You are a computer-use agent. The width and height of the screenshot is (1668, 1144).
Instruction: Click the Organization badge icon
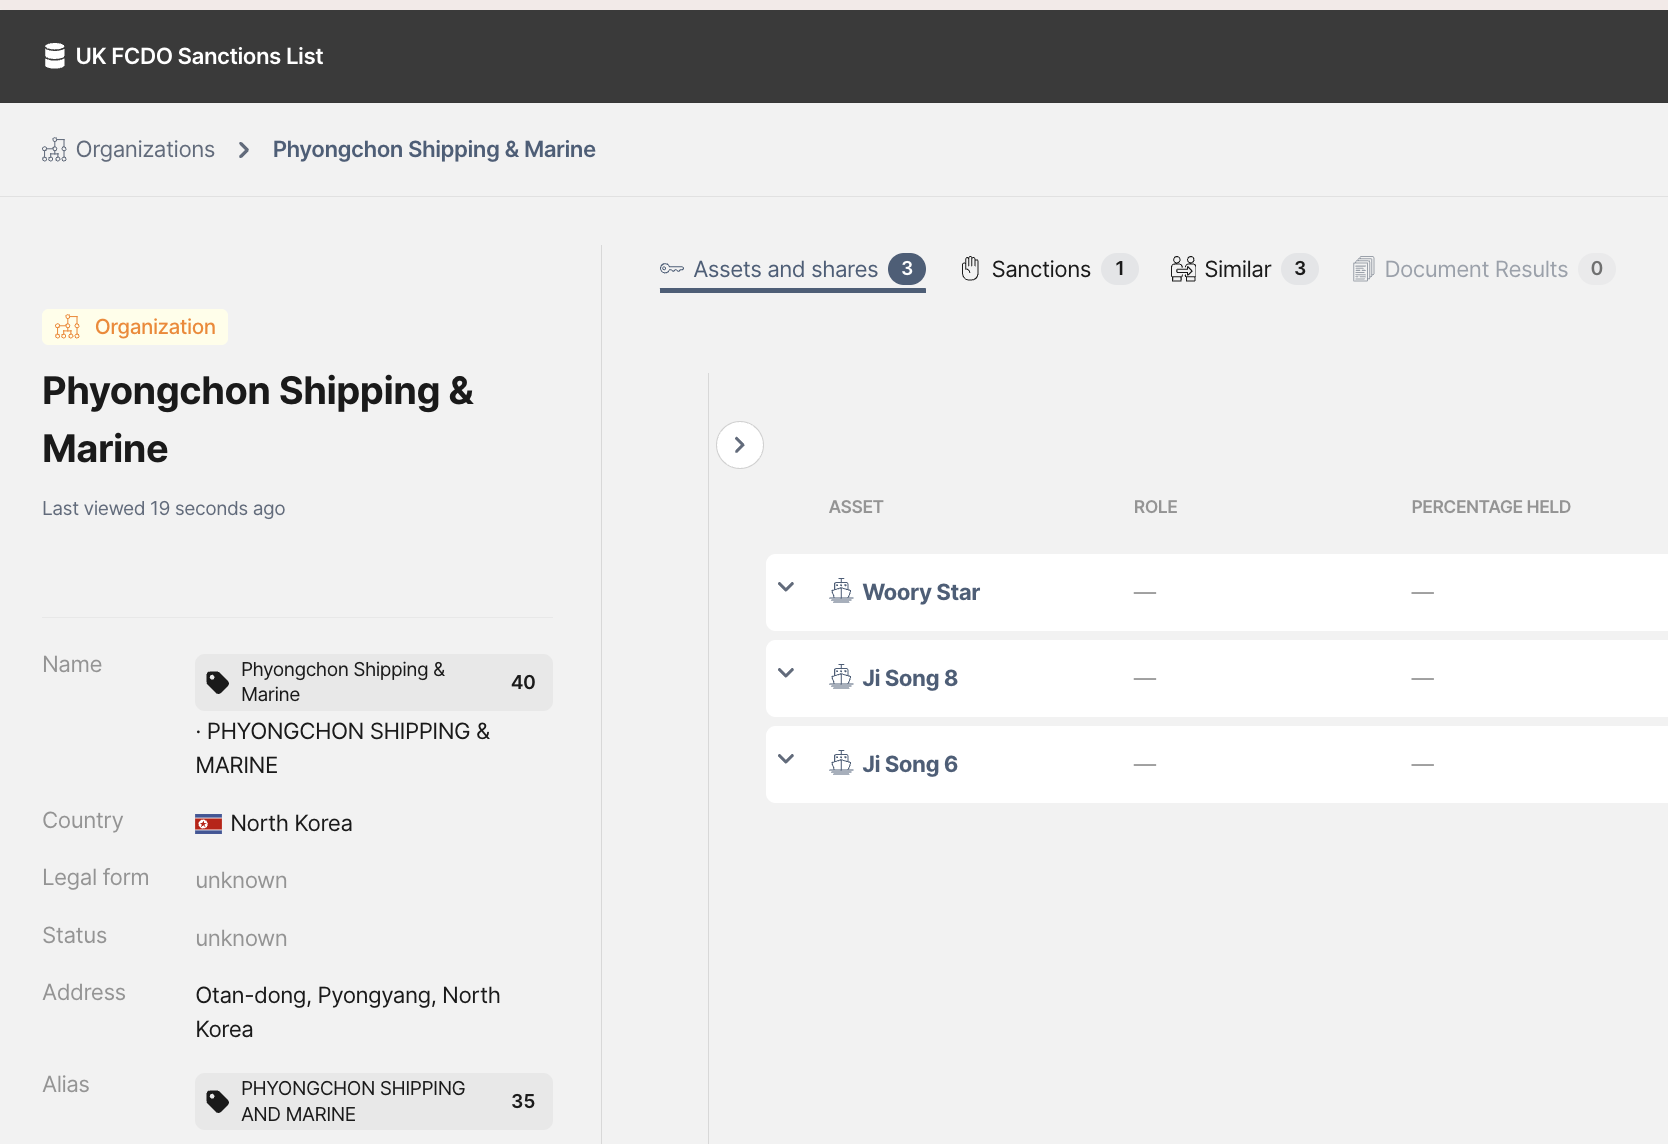click(x=67, y=327)
